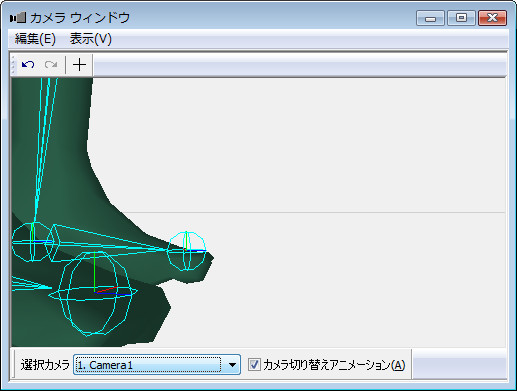Click the cyan cone-shaped foot bone
This screenshot has width=517, height=391.
pos(110,242)
